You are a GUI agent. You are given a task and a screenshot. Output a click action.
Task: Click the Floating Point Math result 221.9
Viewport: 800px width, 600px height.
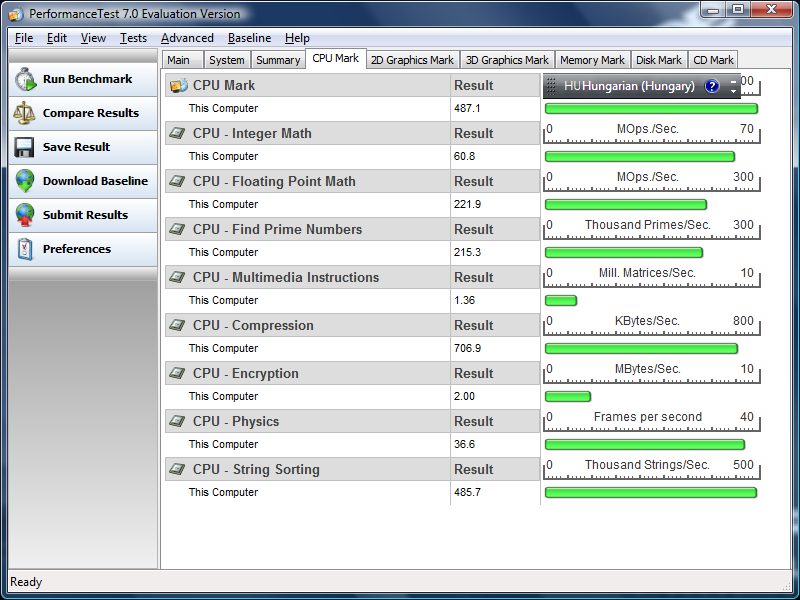pos(467,205)
